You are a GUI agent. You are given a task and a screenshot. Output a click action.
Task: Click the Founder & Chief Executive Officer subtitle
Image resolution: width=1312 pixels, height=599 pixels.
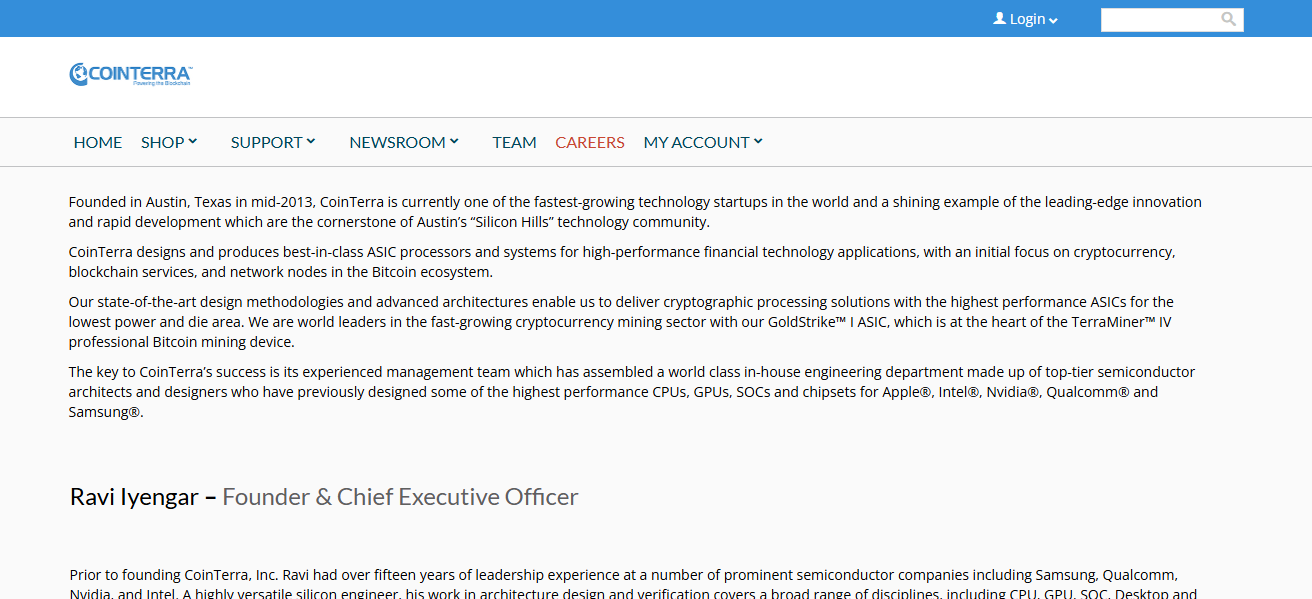tap(400, 497)
